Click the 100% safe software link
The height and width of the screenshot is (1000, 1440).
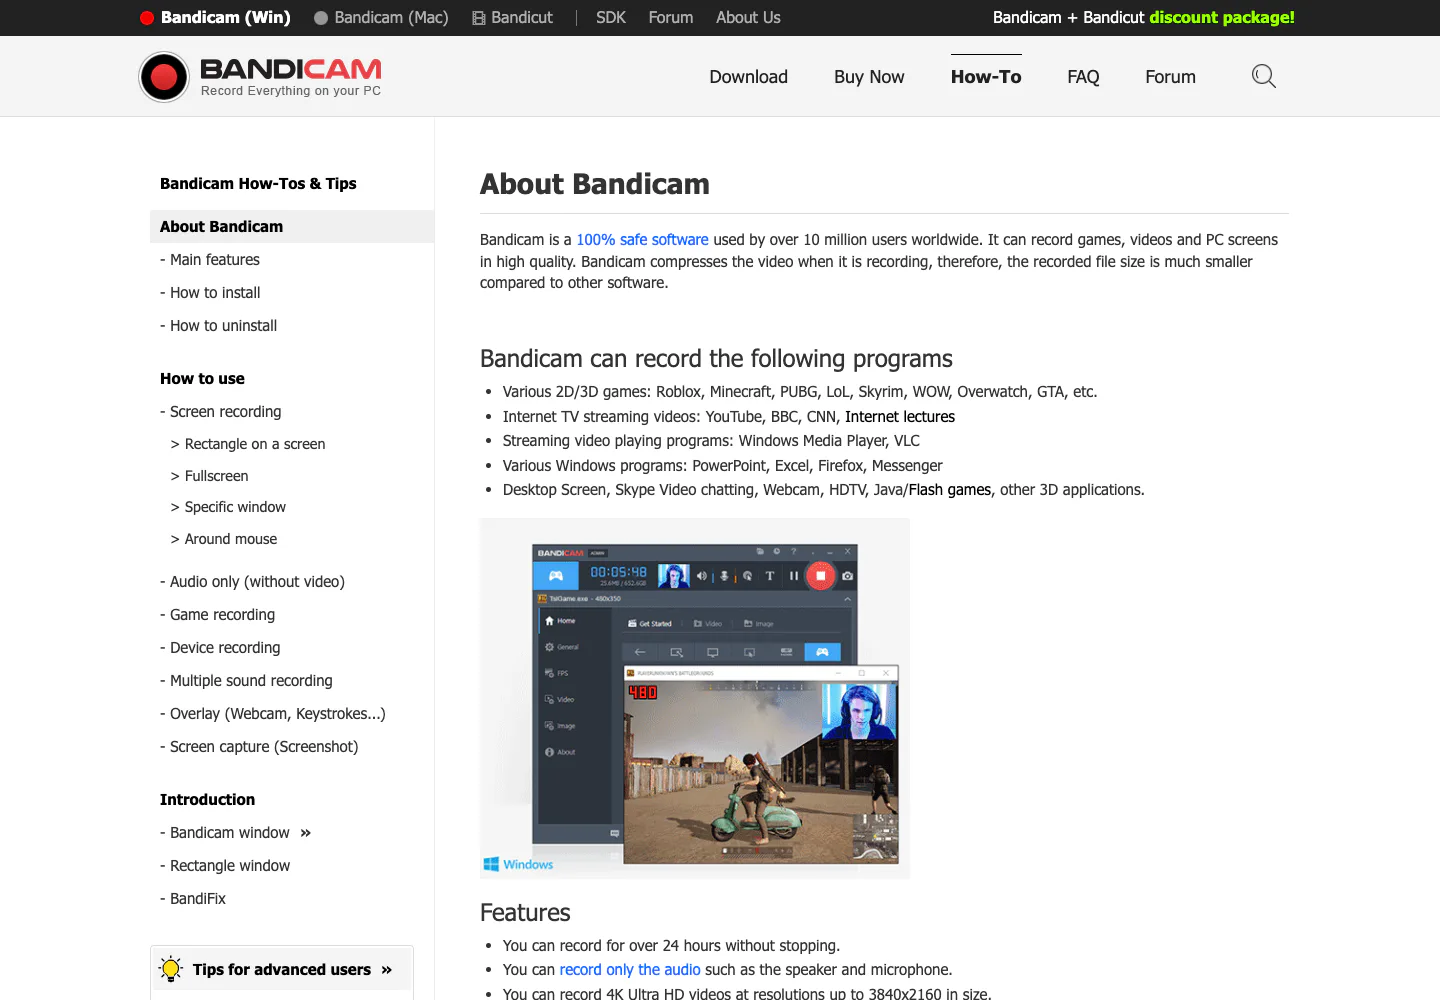tap(642, 240)
